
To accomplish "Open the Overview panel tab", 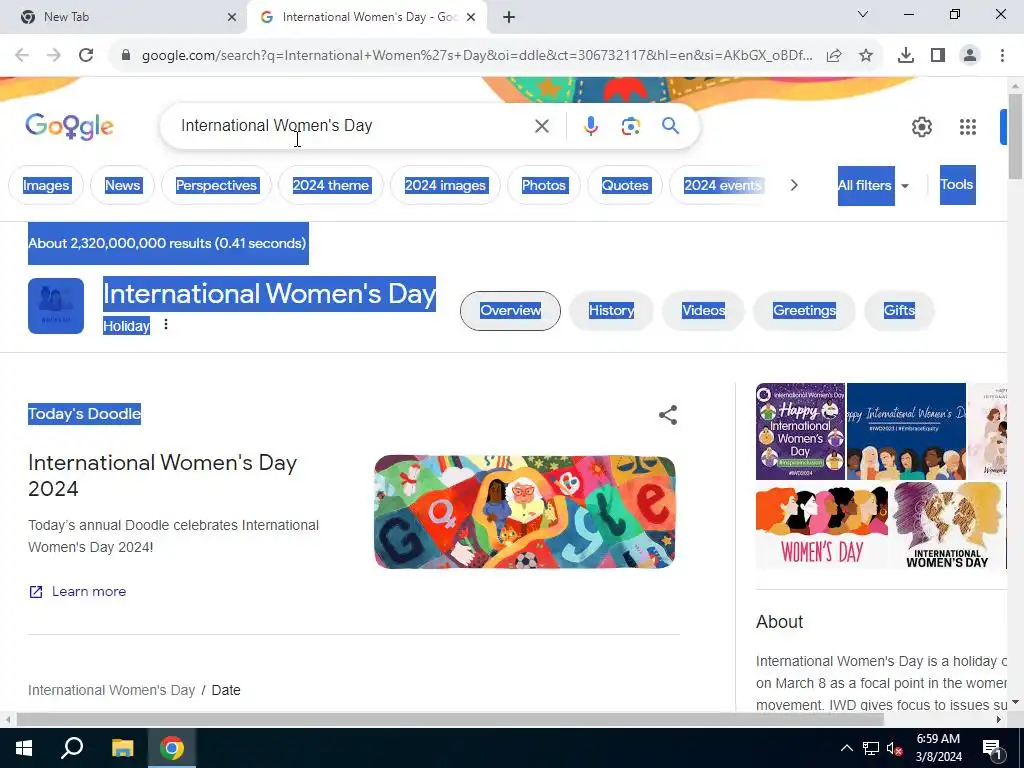I will pos(510,311).
